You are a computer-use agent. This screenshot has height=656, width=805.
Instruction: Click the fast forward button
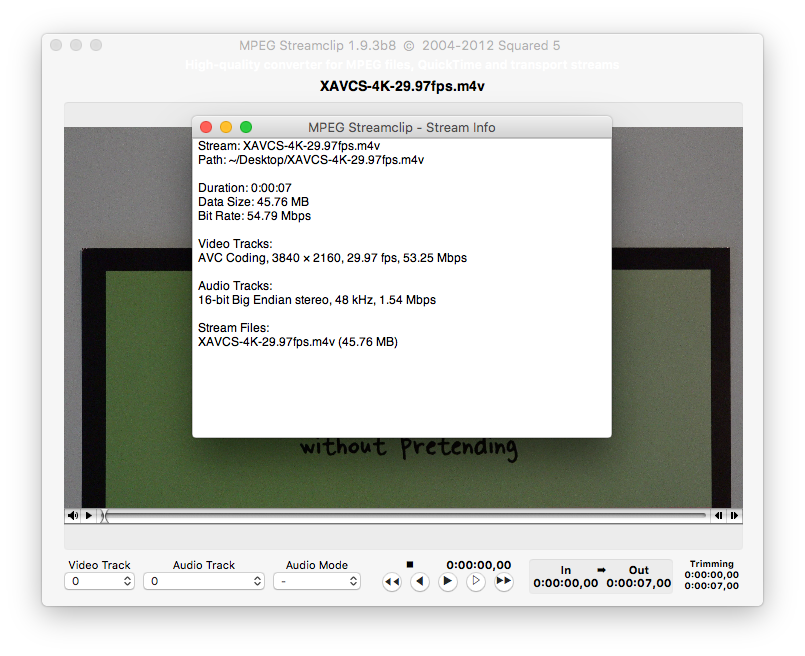[x=504, y=582]
